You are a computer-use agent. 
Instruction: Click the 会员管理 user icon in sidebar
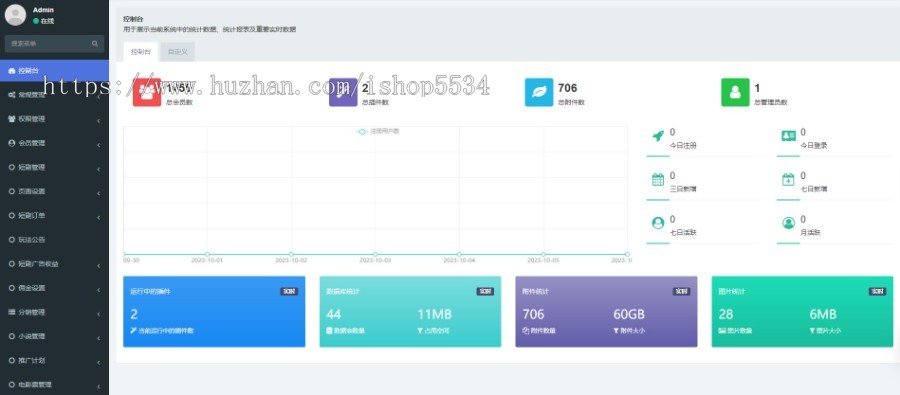12,143
